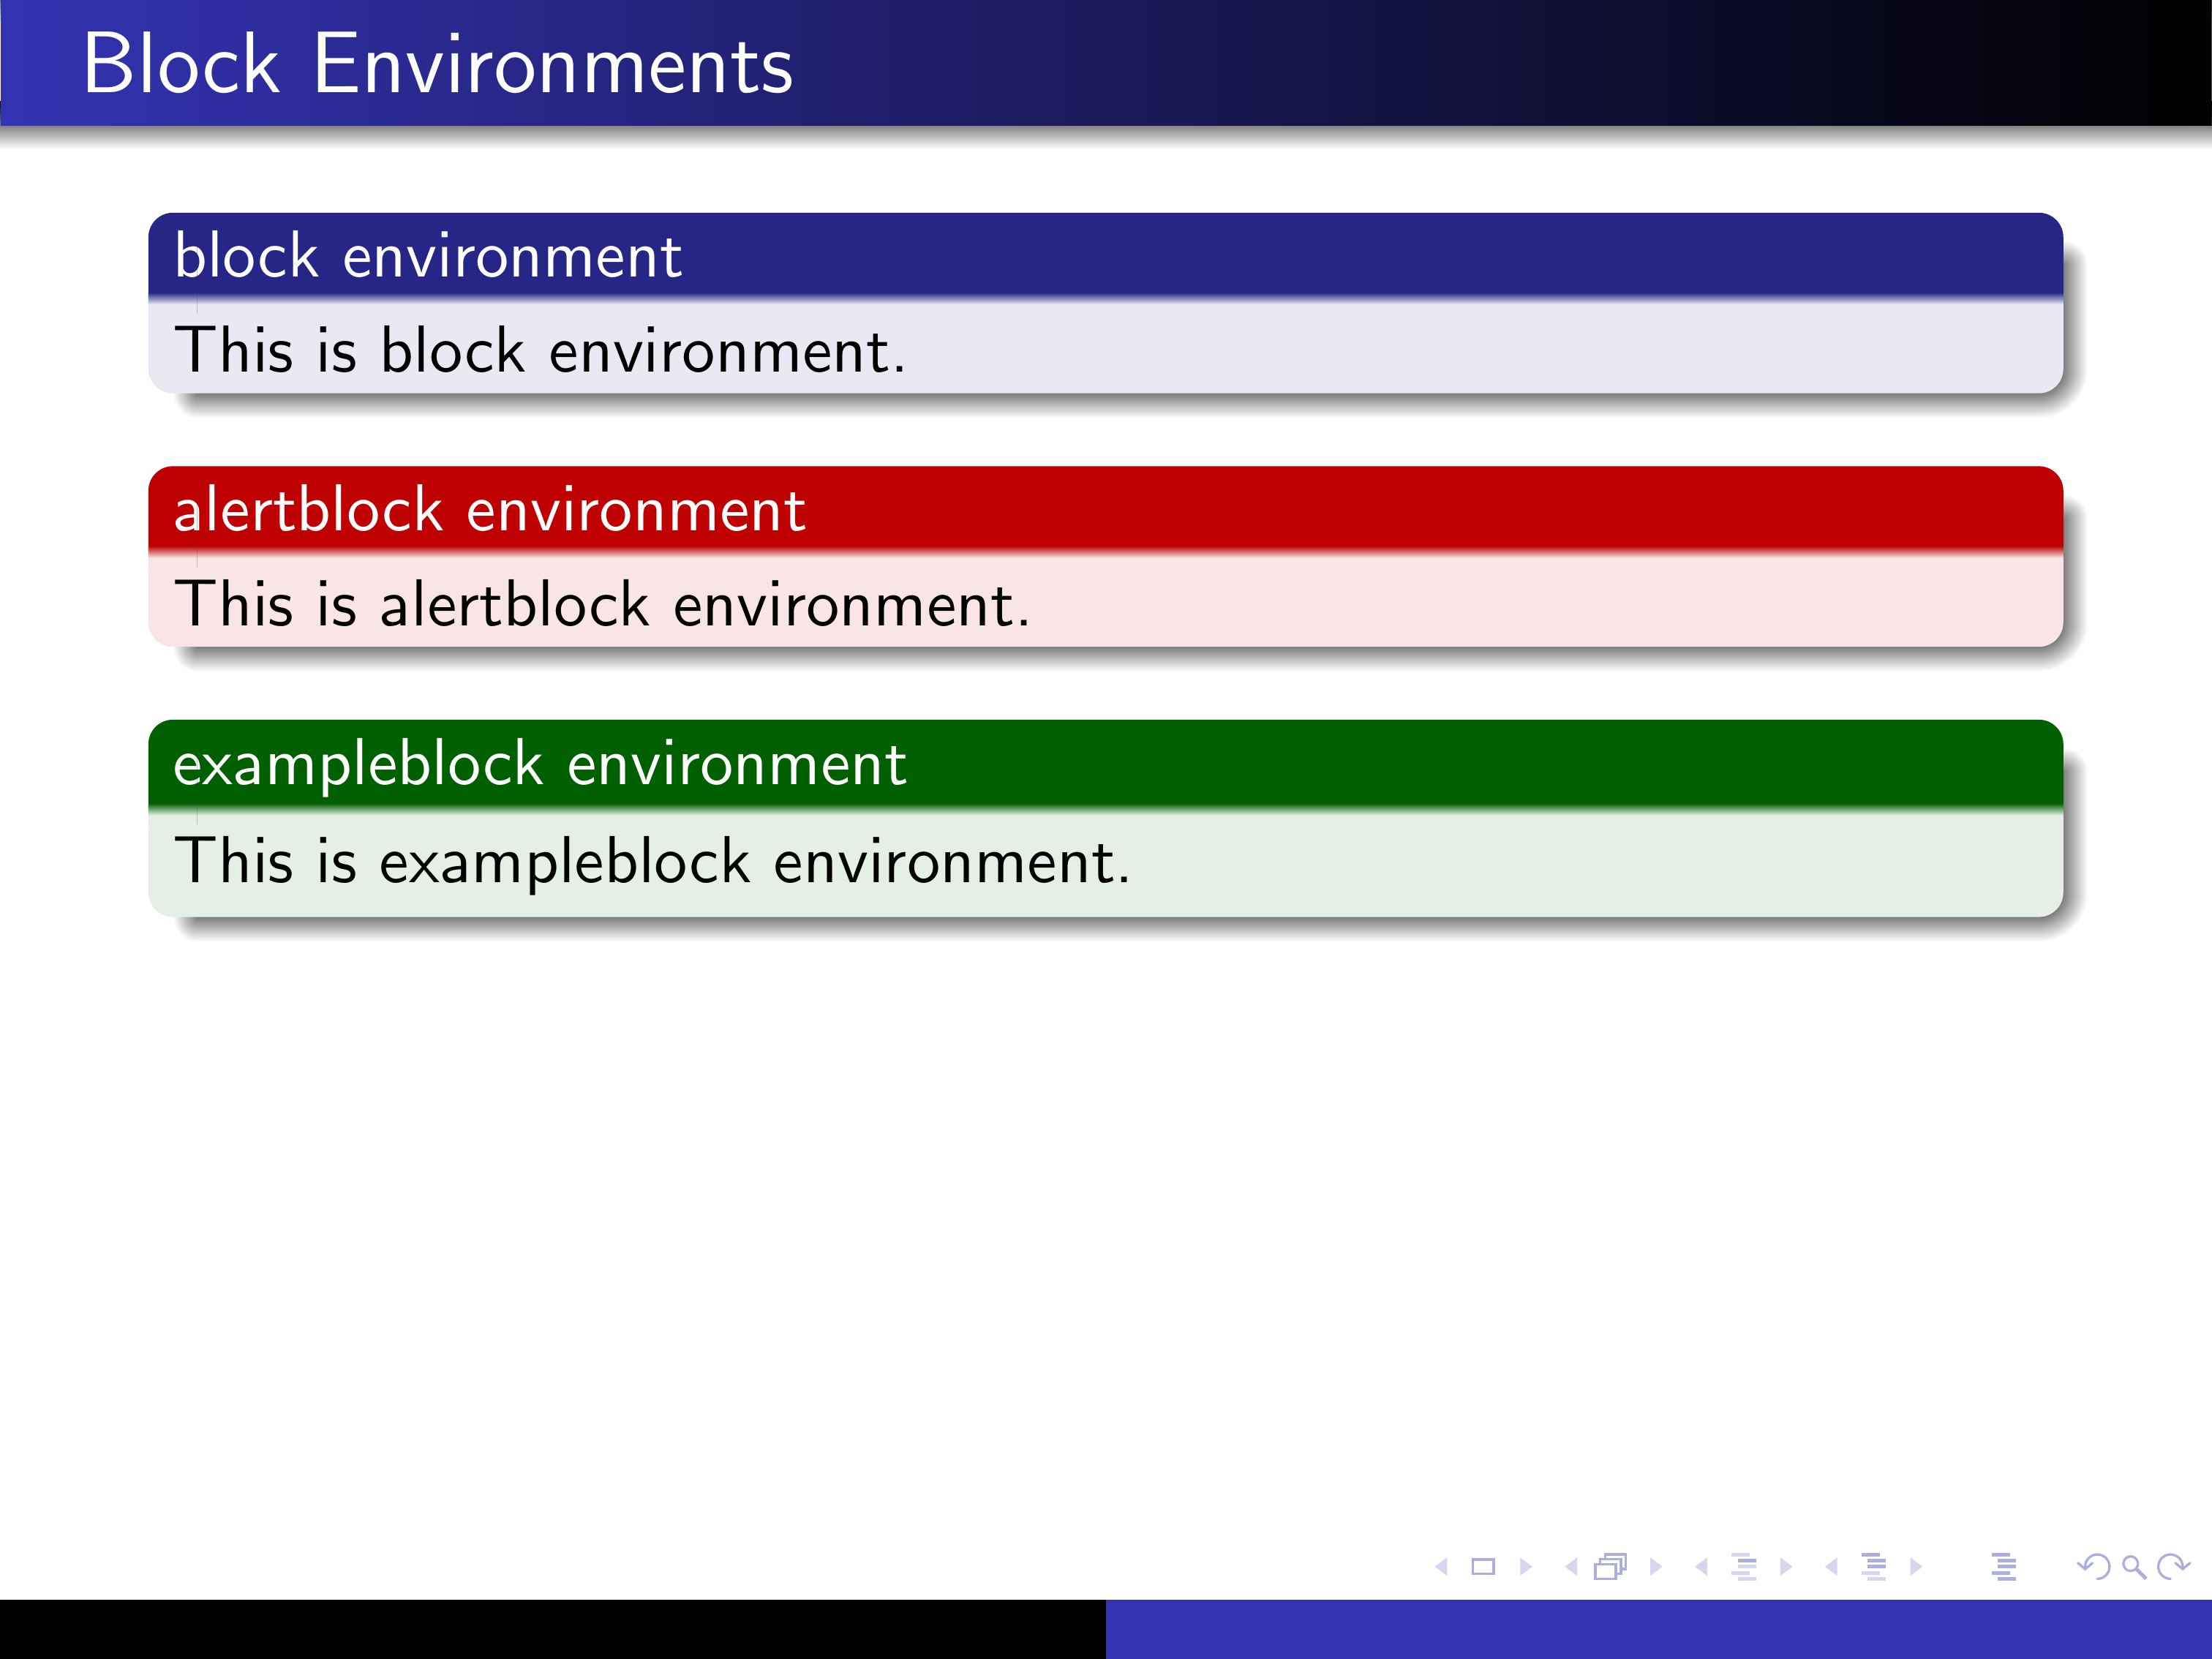Click the stacked frames navigation icon
The width and height of the screenshot is (2212, 1659).
click(1611, 1566)
